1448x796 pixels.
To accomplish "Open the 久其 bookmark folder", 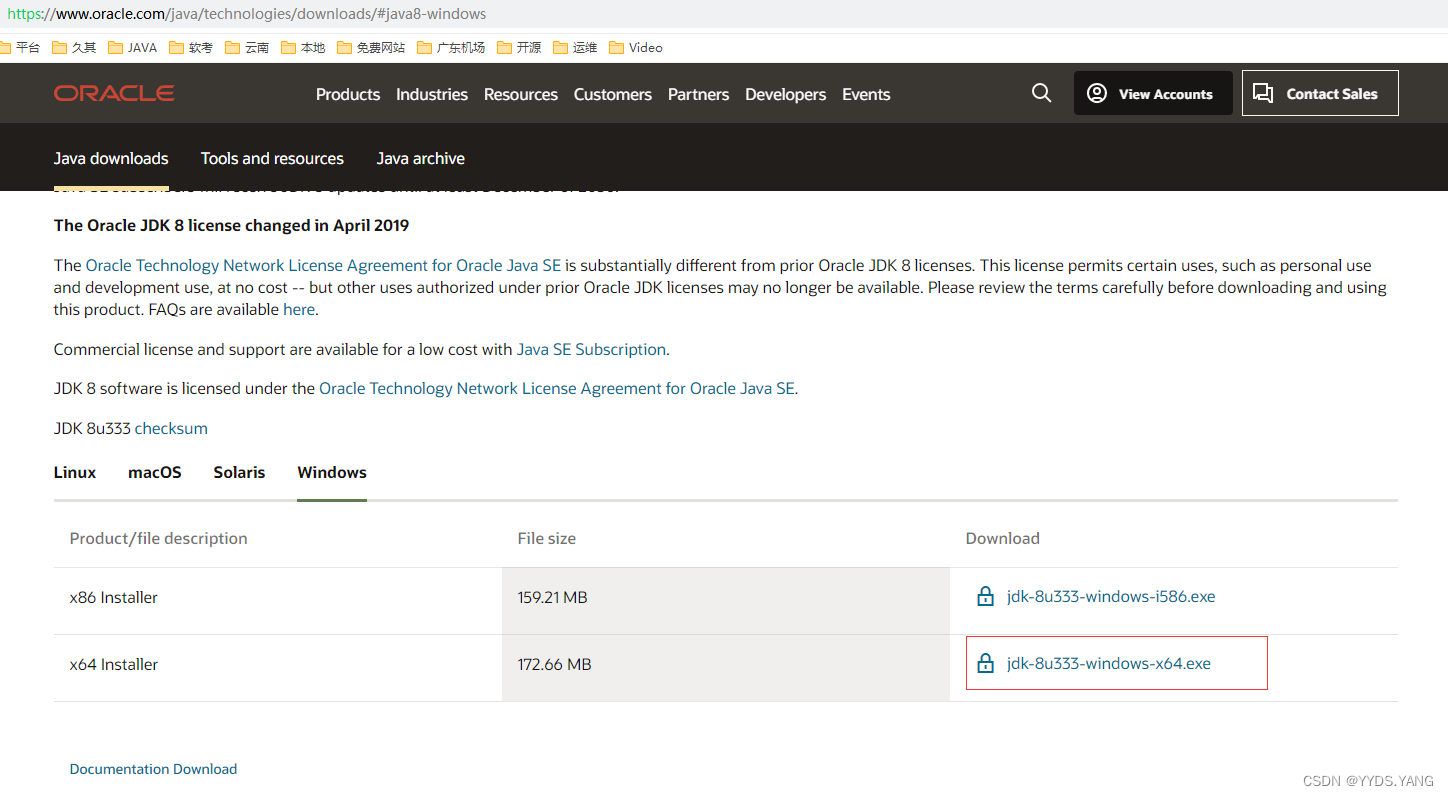I will click(x=74, y=47).
